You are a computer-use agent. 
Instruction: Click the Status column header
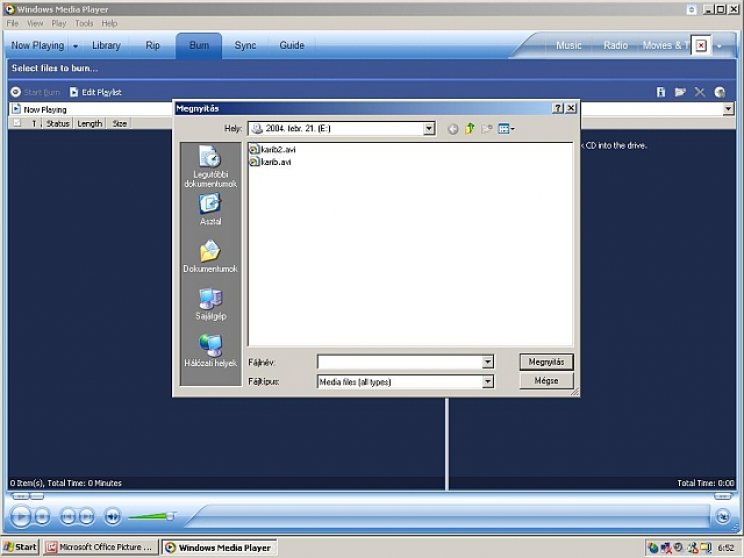[x=58, y=123]
